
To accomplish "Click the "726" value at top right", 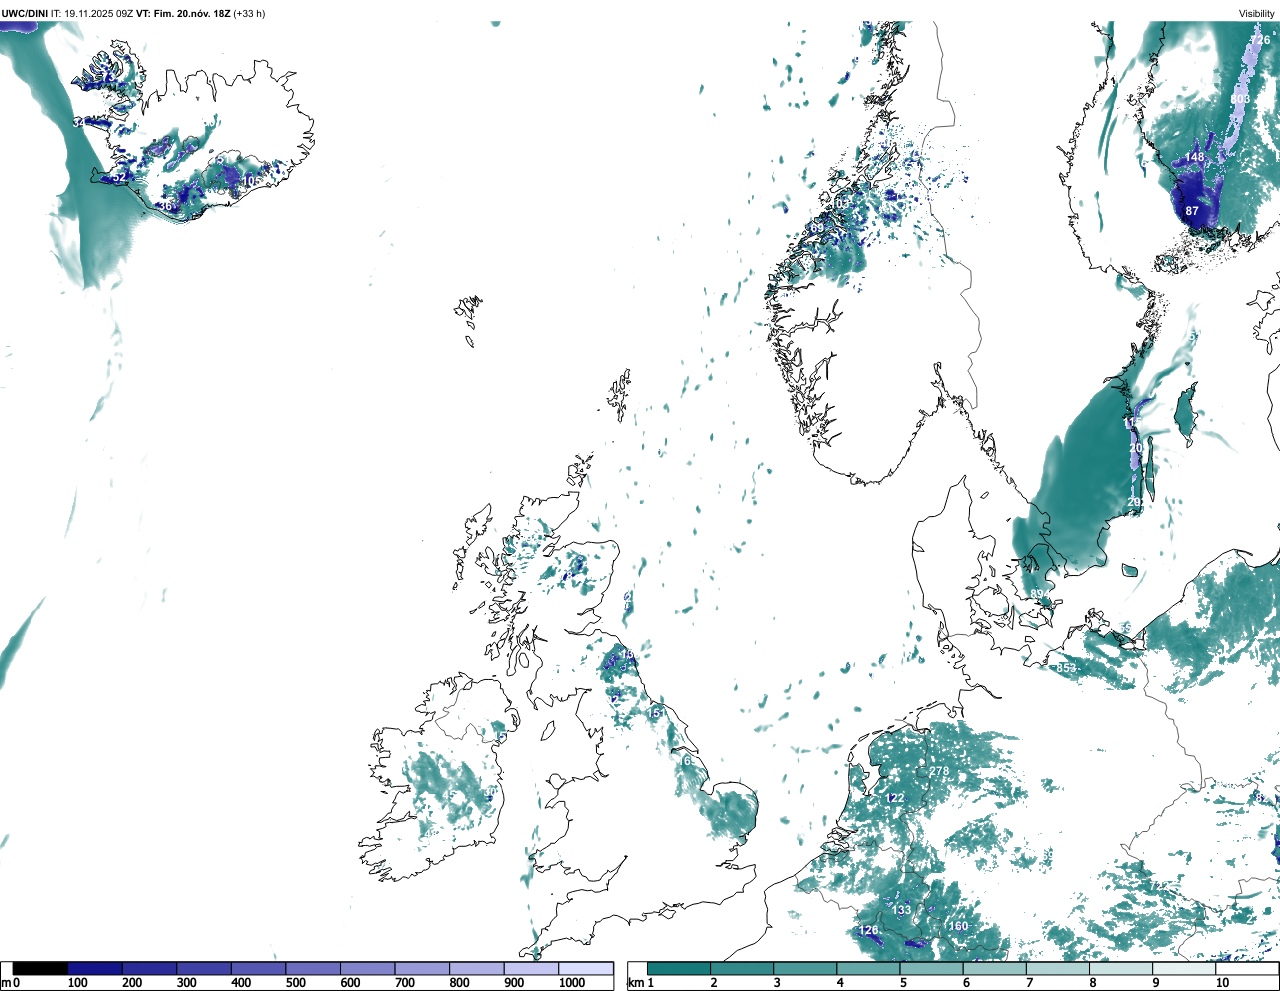I will 1261,40.
